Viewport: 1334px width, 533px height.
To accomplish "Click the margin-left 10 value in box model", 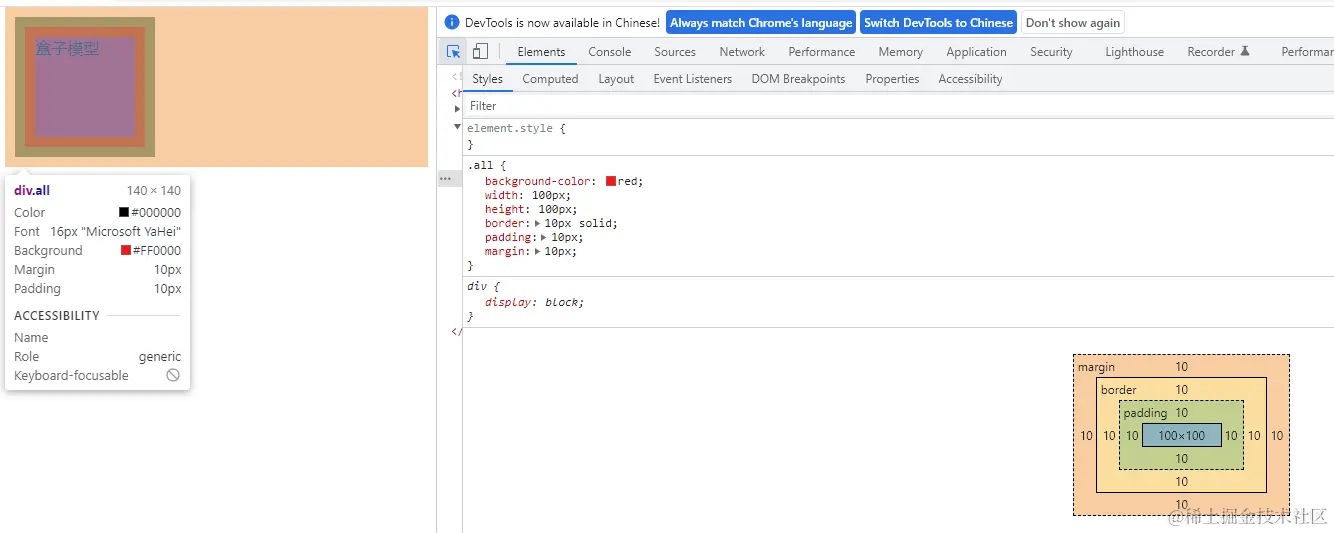I will tap(1087, 436).
